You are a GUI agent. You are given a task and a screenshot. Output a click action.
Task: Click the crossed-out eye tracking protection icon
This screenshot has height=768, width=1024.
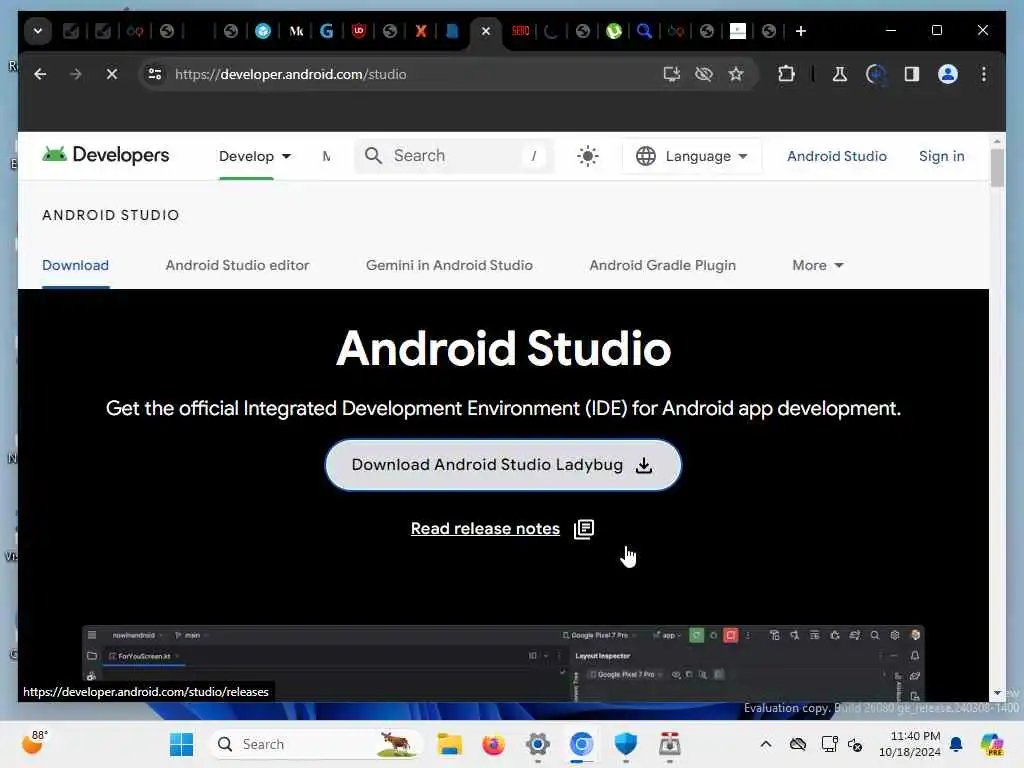point(704,74)
